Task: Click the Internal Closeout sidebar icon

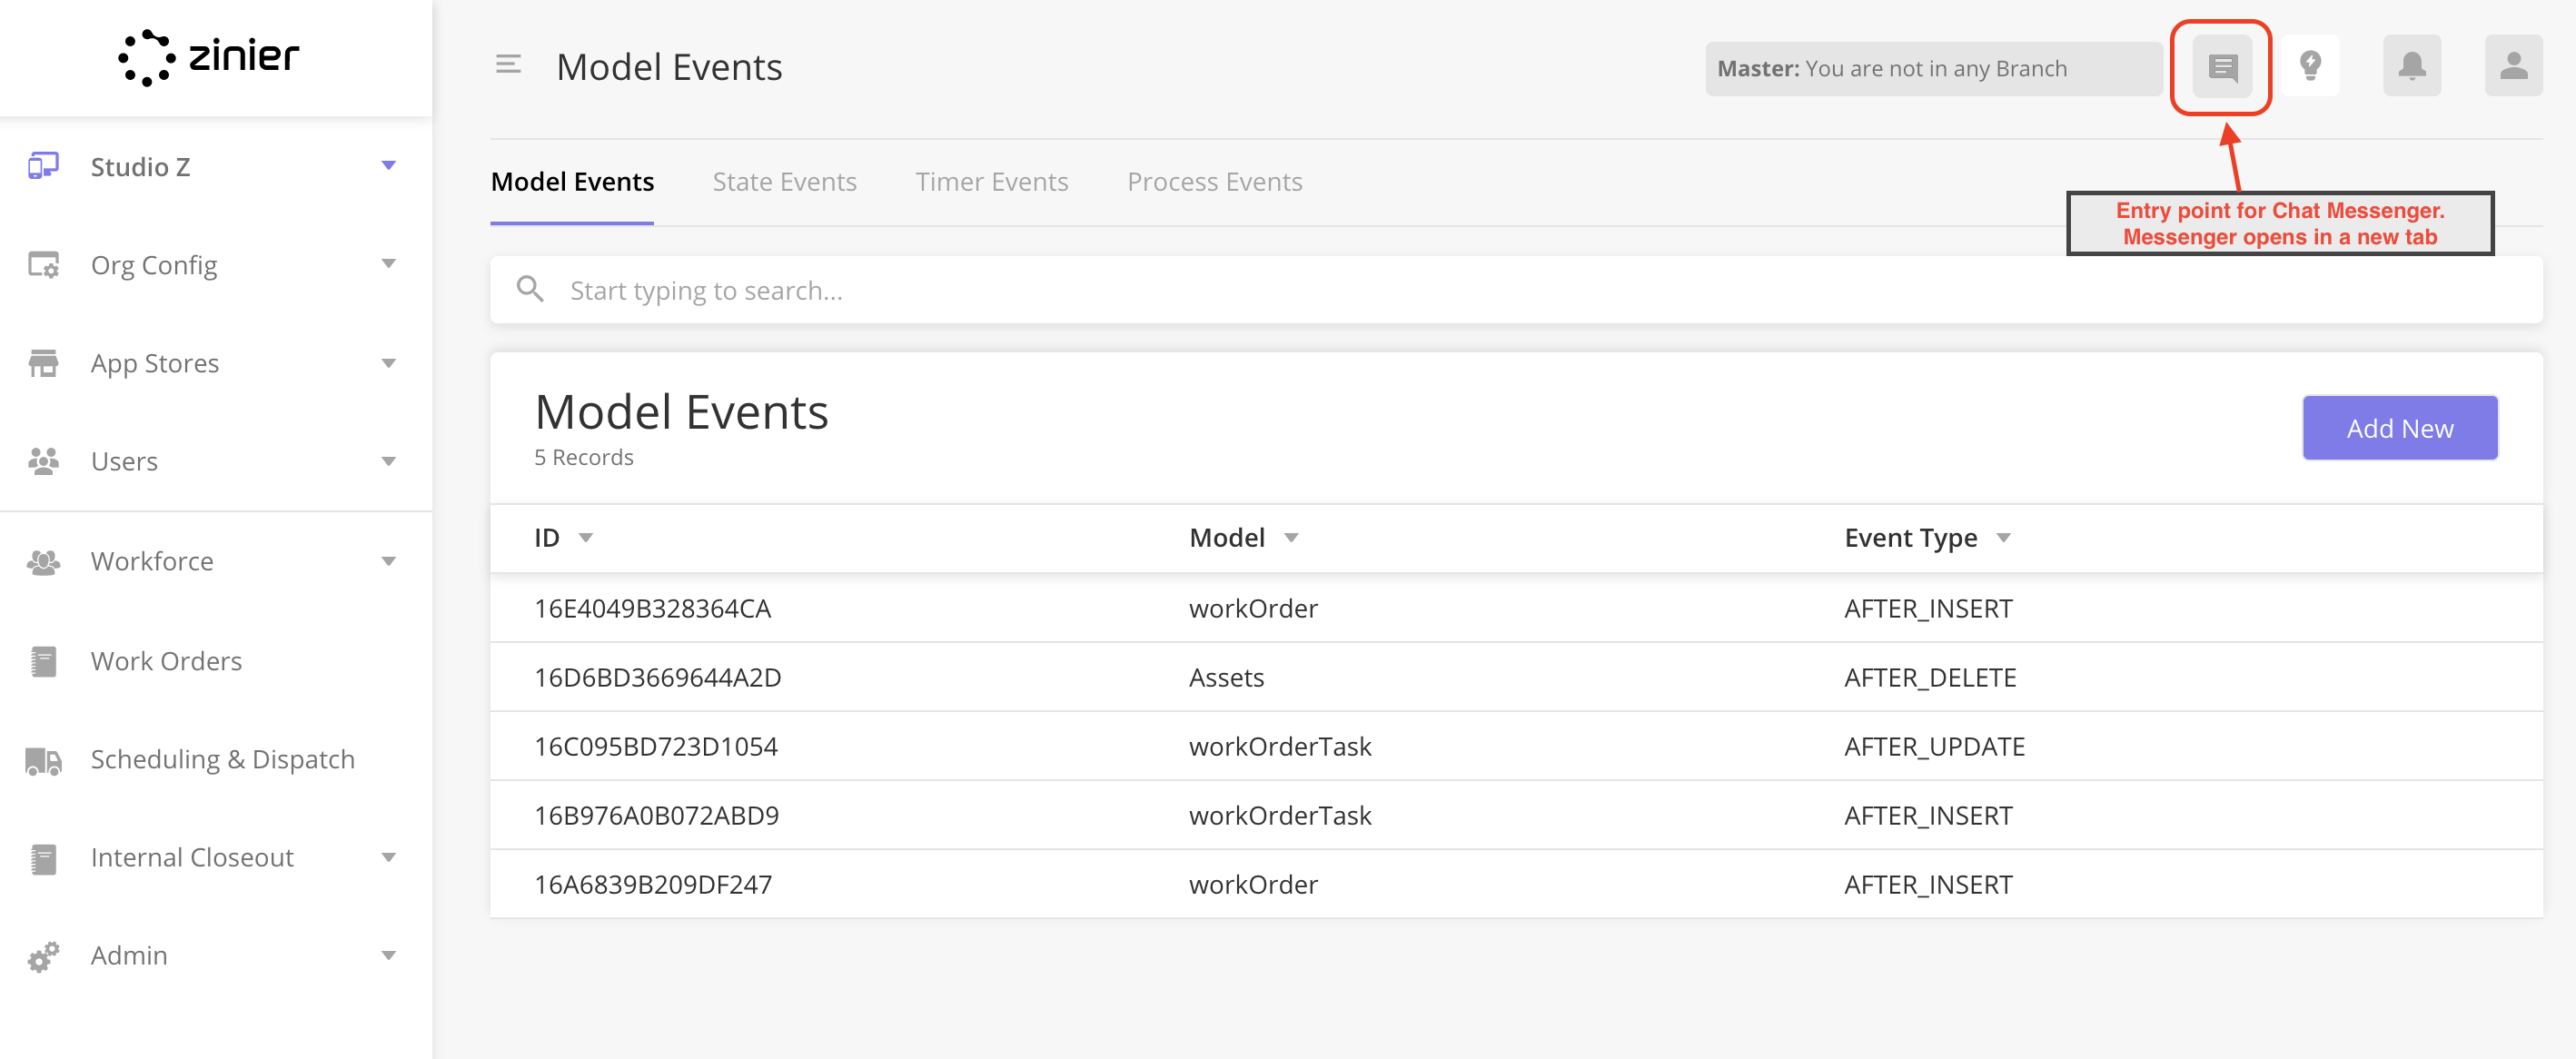Action: [43, 858]
